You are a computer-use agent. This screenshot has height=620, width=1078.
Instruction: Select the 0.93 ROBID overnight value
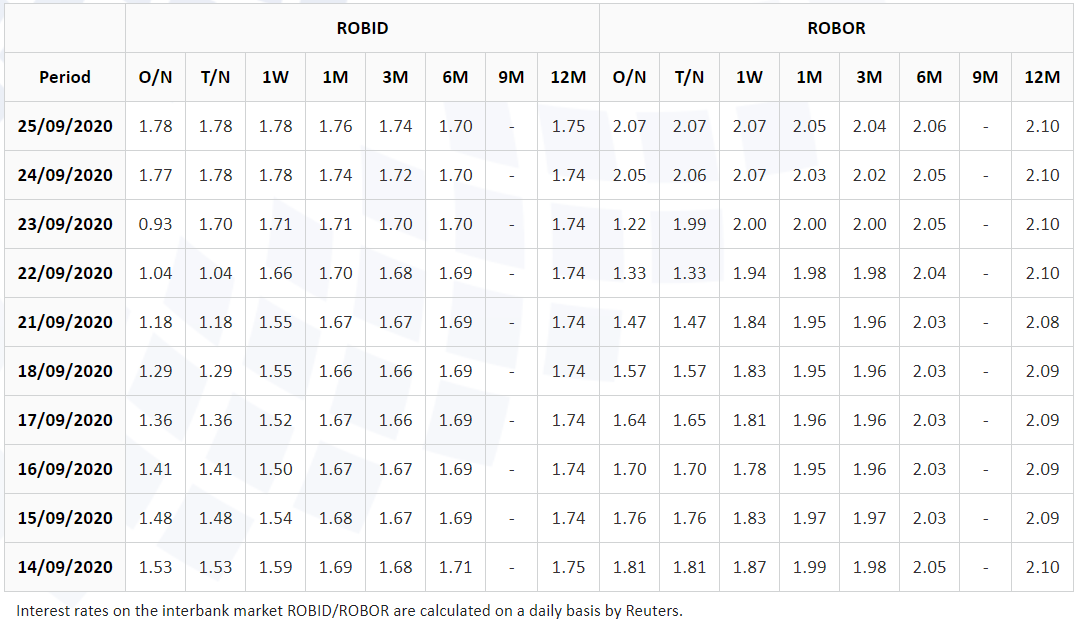coord(155,224)
